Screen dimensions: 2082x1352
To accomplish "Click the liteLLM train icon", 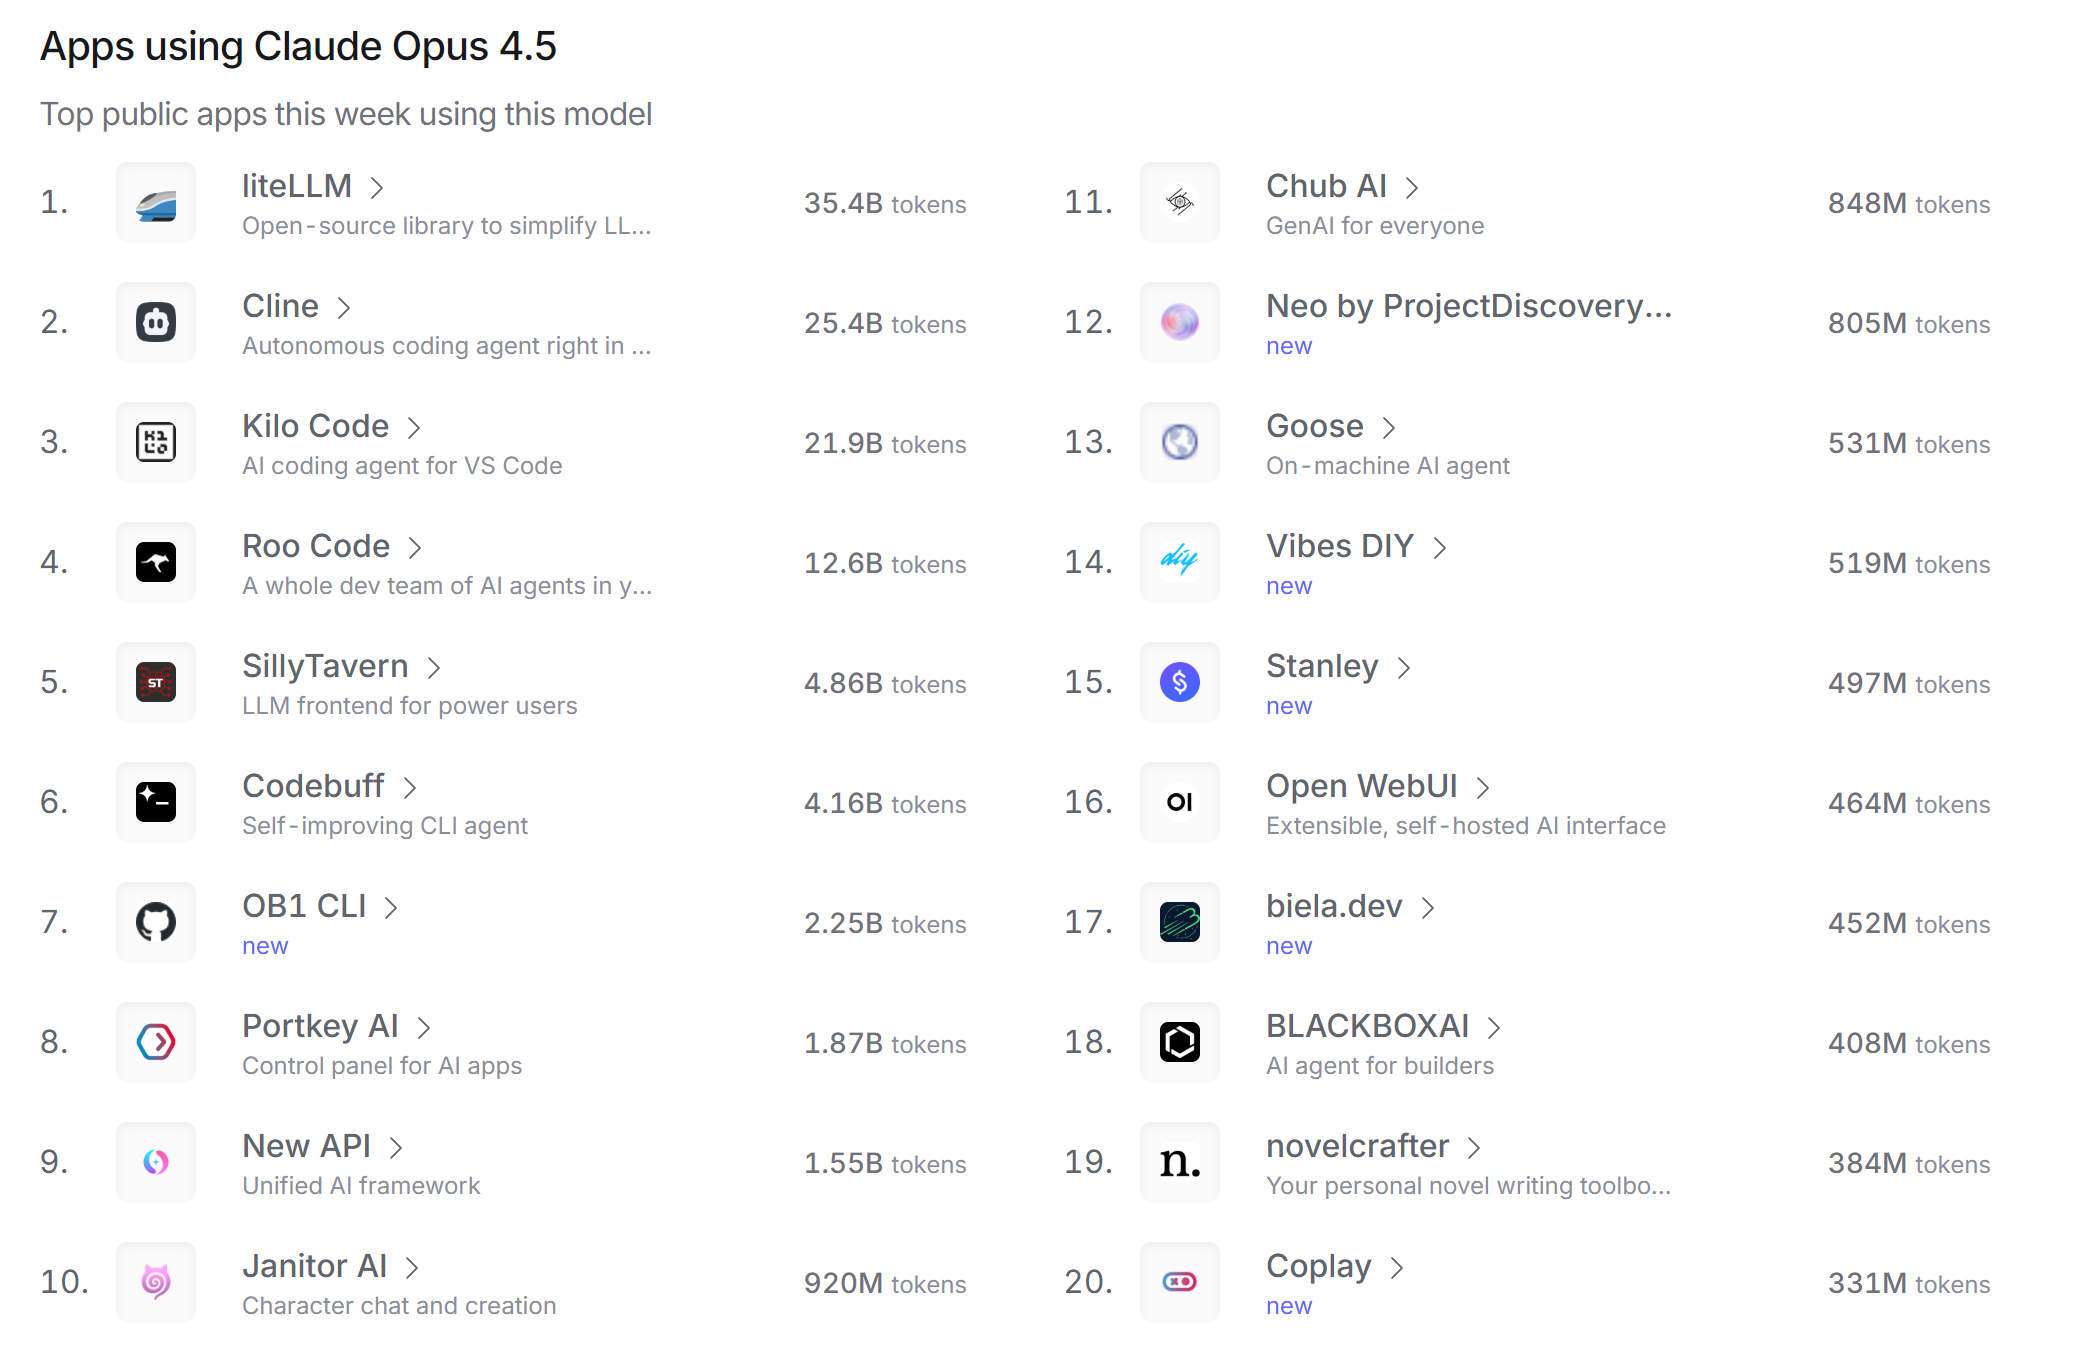I will pyautogui.click(x=156, y=203).
